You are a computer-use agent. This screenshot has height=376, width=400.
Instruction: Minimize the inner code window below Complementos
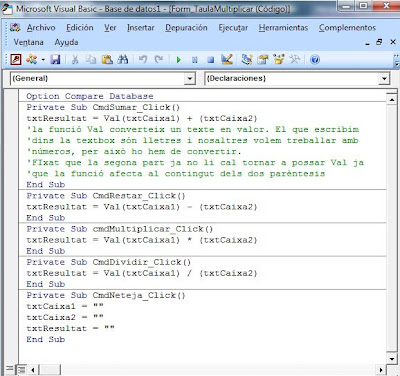(x=368, y=43)
